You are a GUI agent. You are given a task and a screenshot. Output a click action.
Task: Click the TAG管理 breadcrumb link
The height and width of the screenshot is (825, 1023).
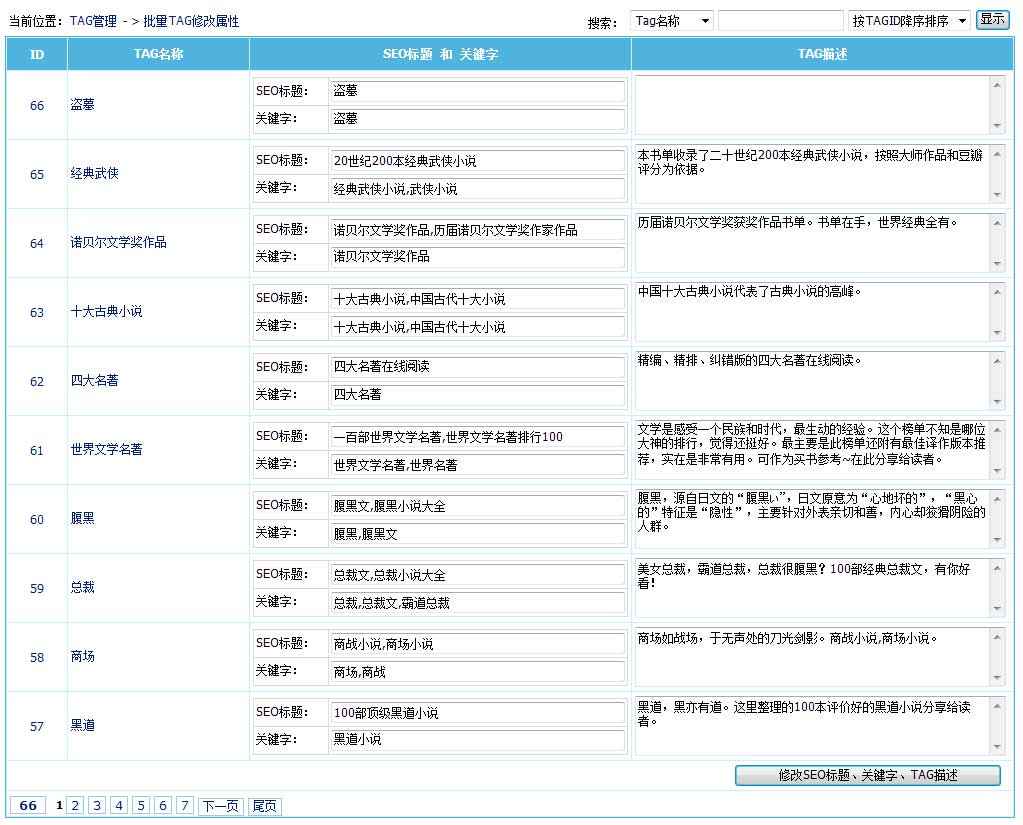(93, 21)
